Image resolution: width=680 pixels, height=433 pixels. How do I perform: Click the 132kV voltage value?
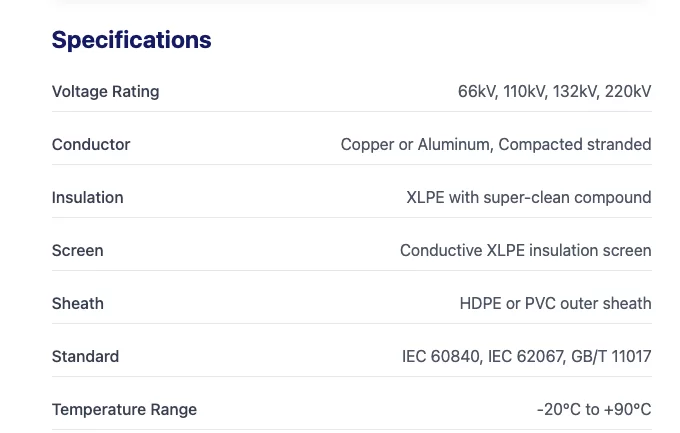click(576, 92)
